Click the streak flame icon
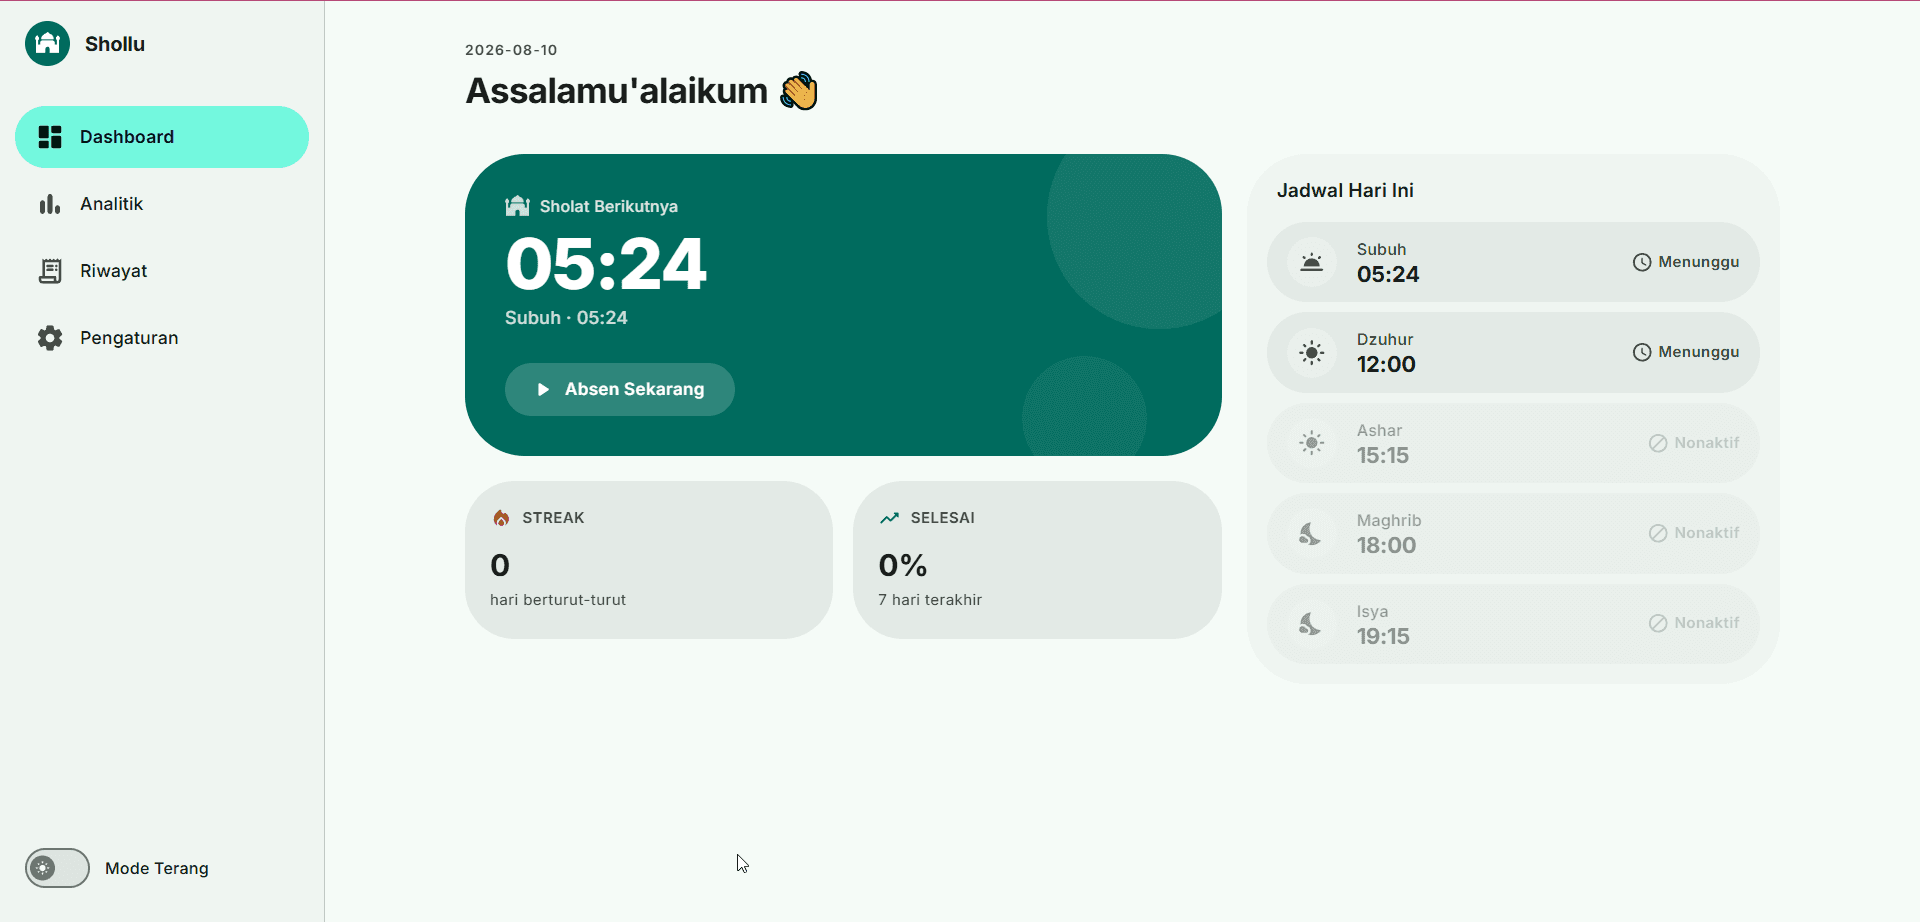Image resolution: width=1920 pixels, height=922 pixels. coord(501,518)
